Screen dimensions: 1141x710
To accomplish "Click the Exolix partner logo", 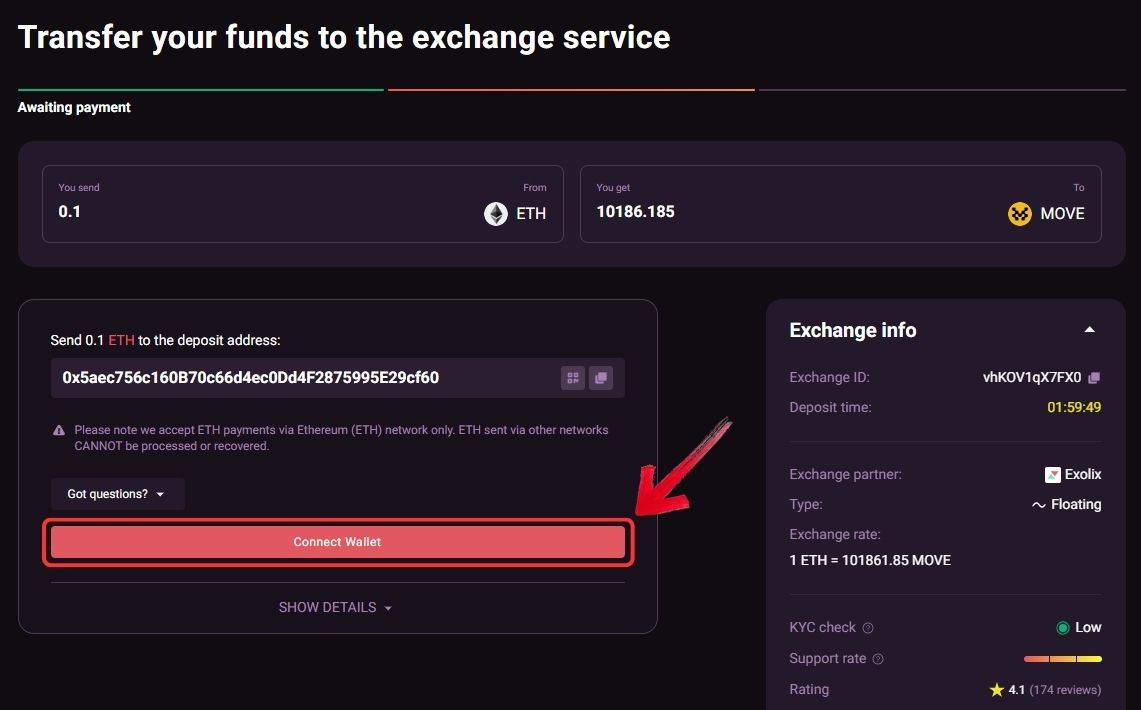I will (1053, 475).
